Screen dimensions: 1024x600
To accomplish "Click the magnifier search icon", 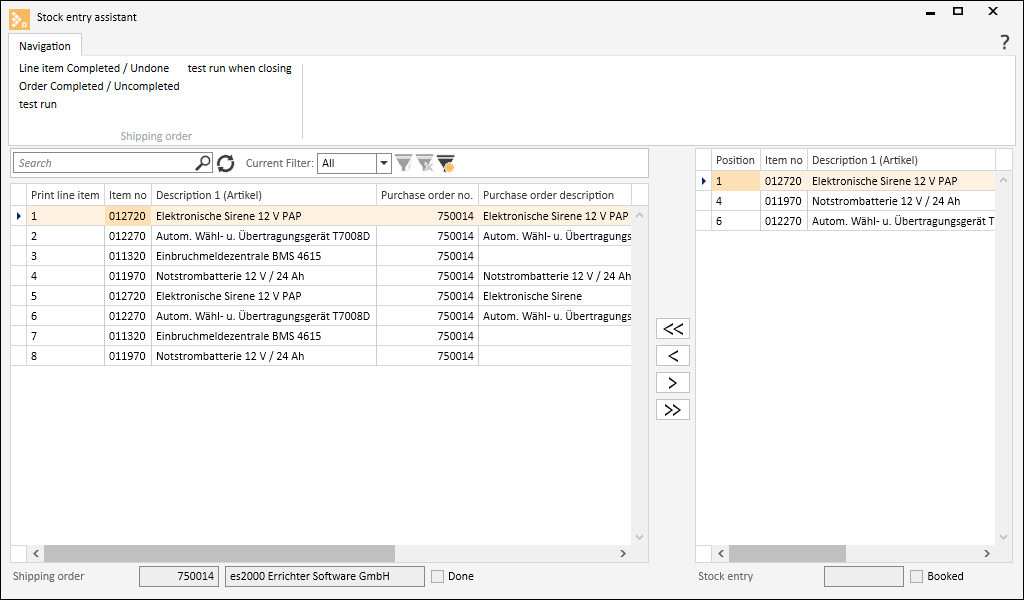I will tap(203, 163).
